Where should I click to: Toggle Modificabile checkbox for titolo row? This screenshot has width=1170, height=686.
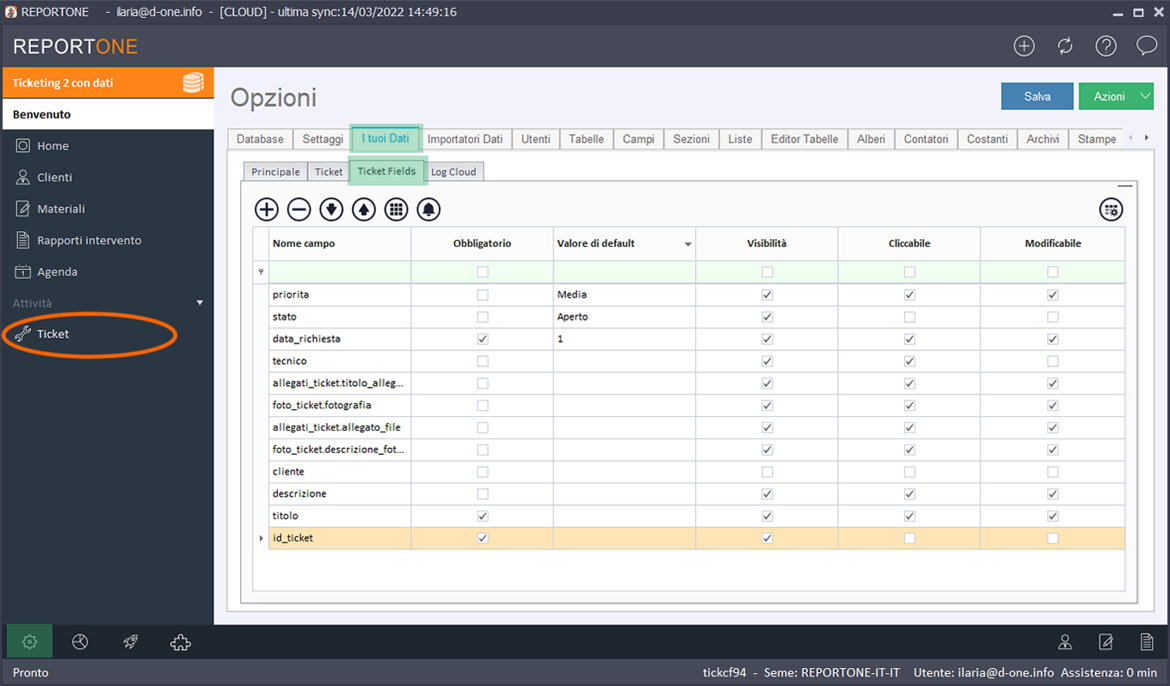point(1052,516)
